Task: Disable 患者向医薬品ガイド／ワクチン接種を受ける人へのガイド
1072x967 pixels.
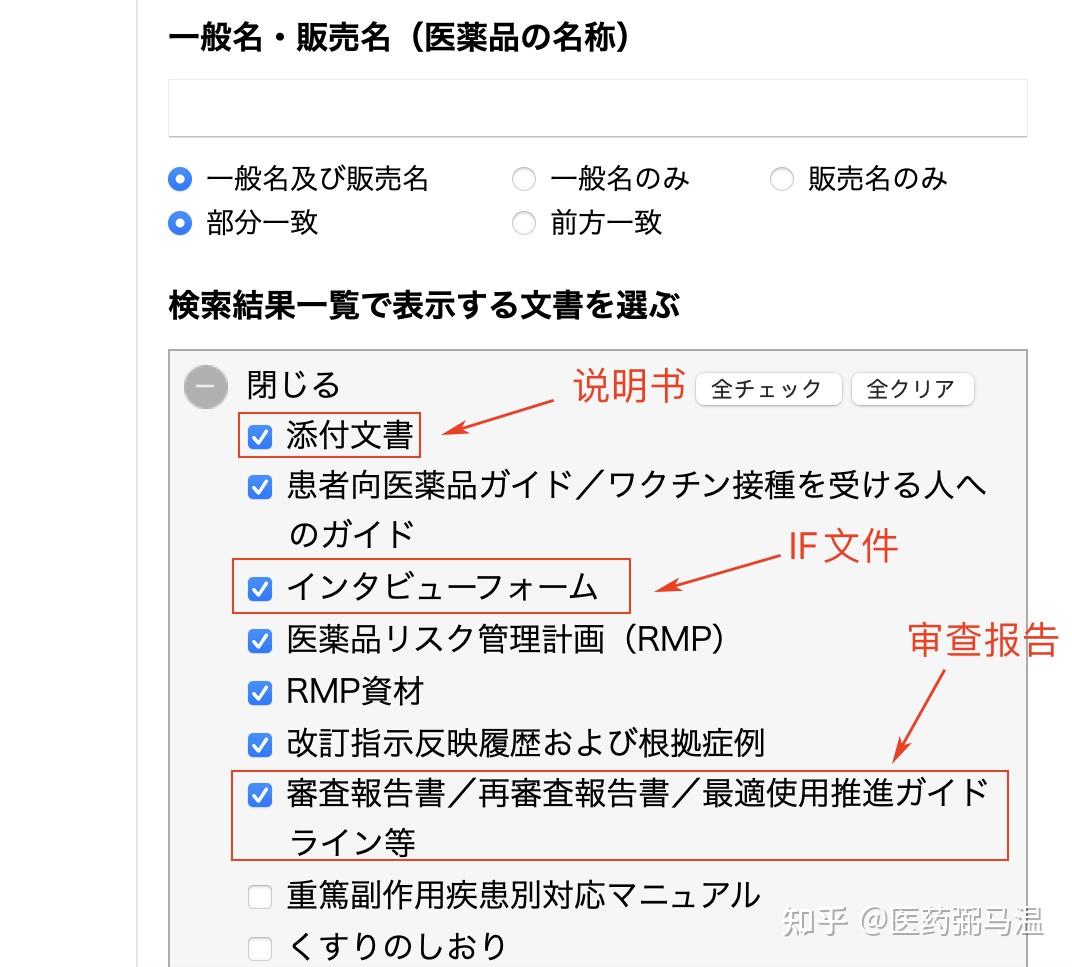Action: click(x=259, y=487)
